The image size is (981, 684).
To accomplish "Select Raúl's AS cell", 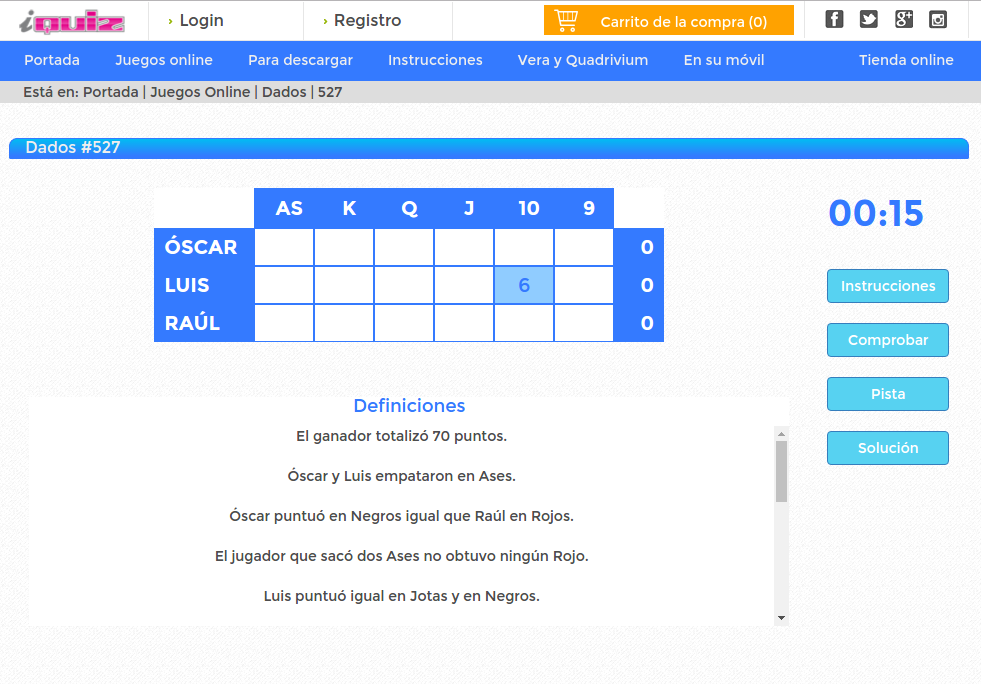I will tap(284, 323).
